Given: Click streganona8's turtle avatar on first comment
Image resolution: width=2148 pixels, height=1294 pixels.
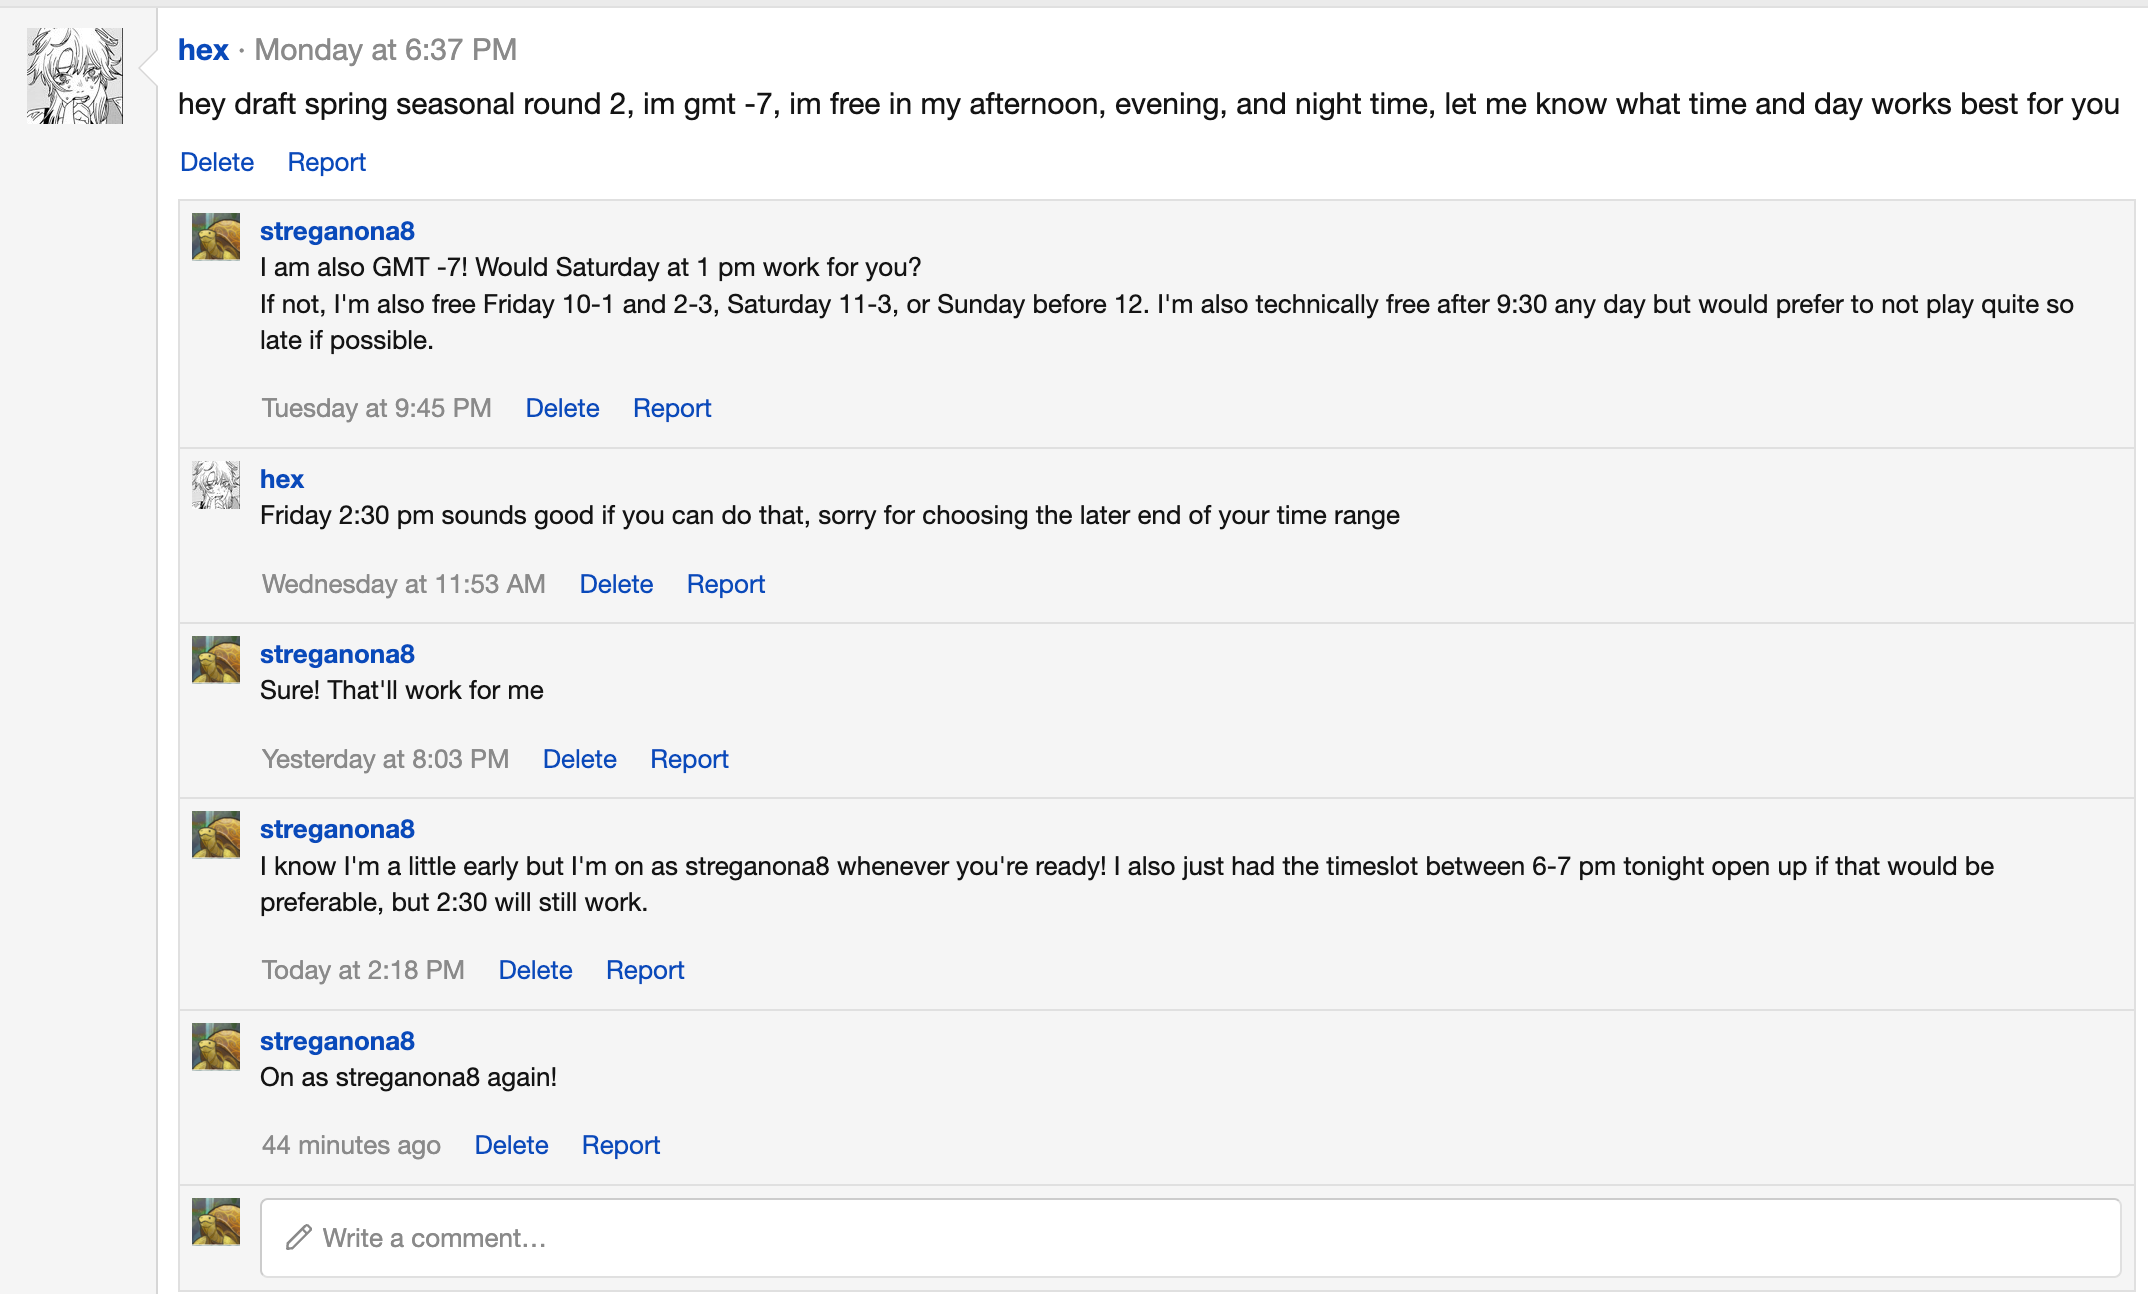Looking at the screenshot, I should point(216,237).
